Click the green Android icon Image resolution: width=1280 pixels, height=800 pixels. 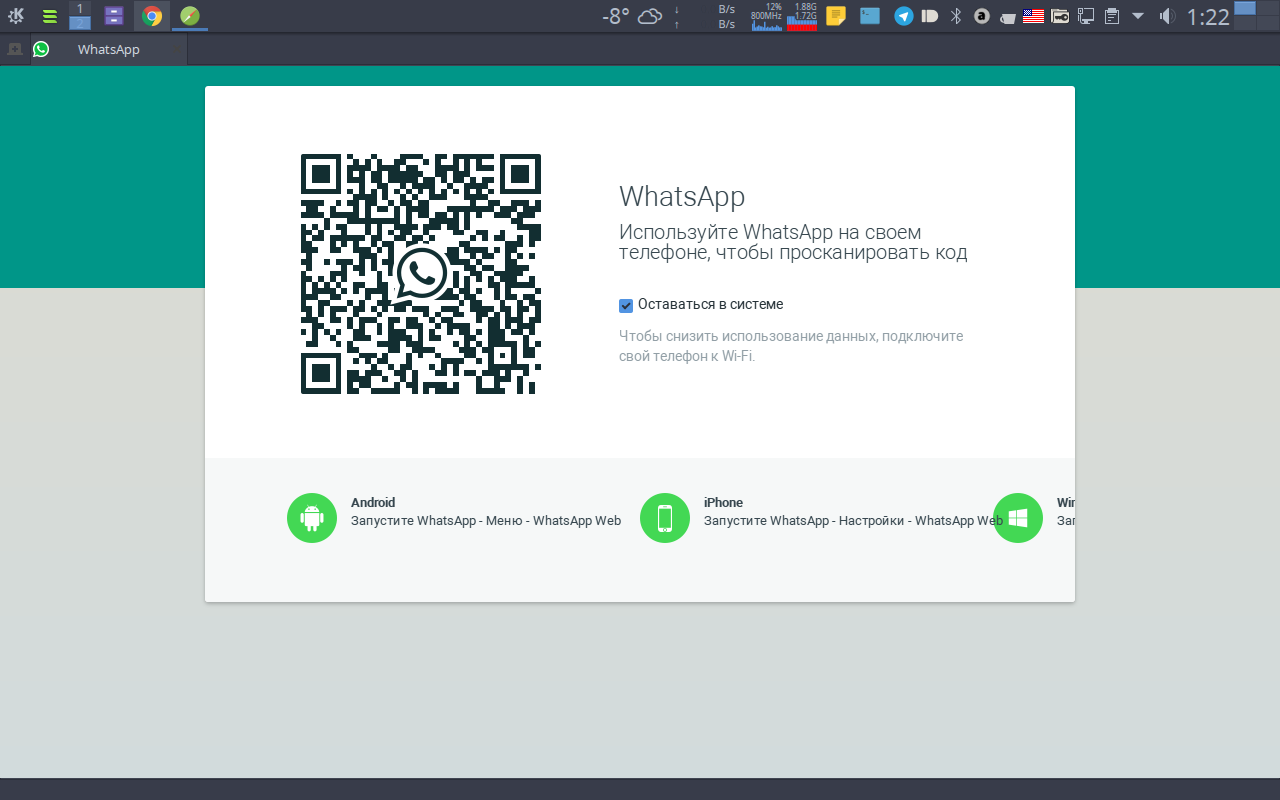312,518
